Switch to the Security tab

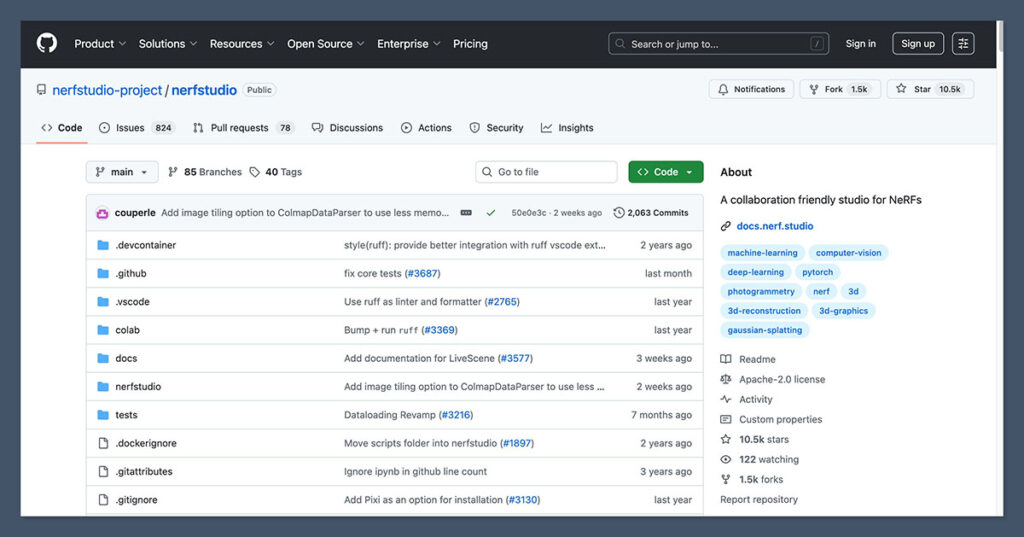497,128
